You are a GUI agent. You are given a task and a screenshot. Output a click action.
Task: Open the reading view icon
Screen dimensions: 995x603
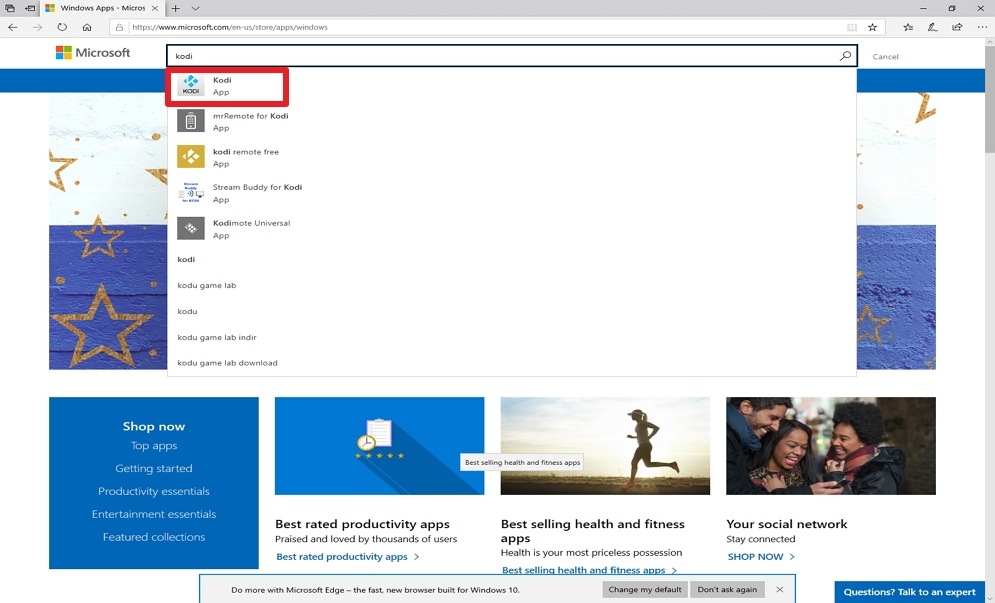[x=852, y=27]
